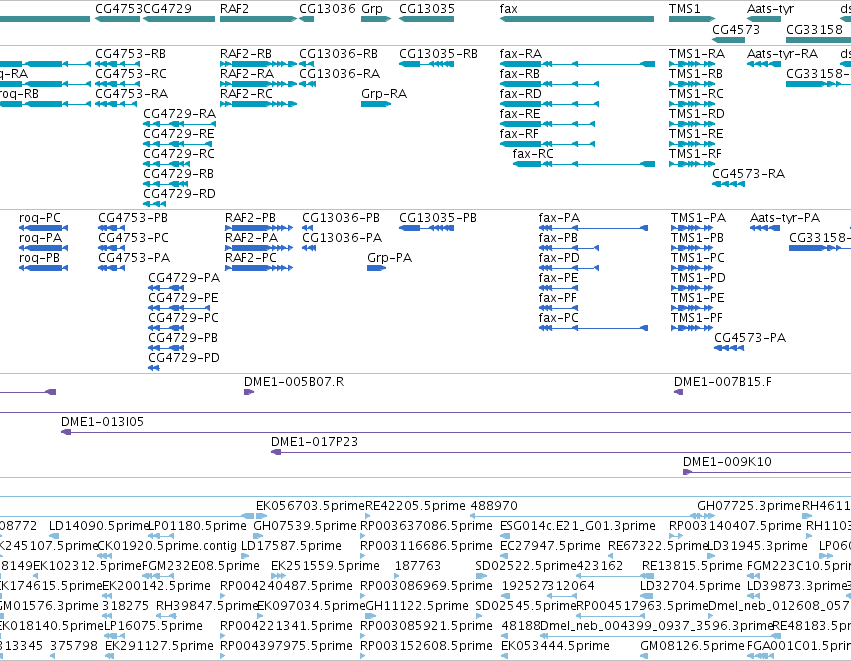The image size is (851, 661).
Task: Click the Aats-tyr gene label
Action: (770, 9)
